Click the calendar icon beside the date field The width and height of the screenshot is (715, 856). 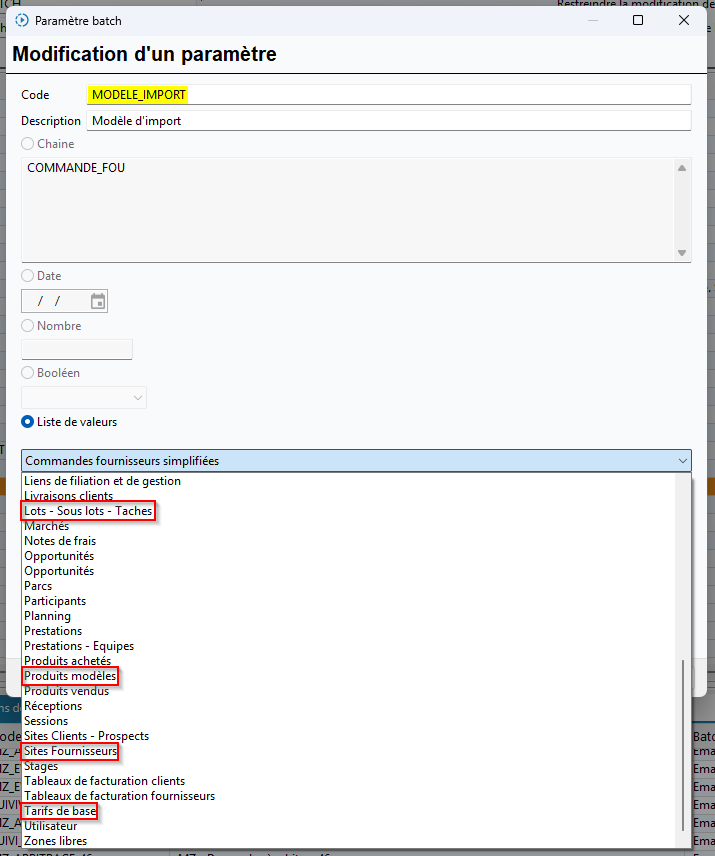pyautogui.click(x=97, y=301)
